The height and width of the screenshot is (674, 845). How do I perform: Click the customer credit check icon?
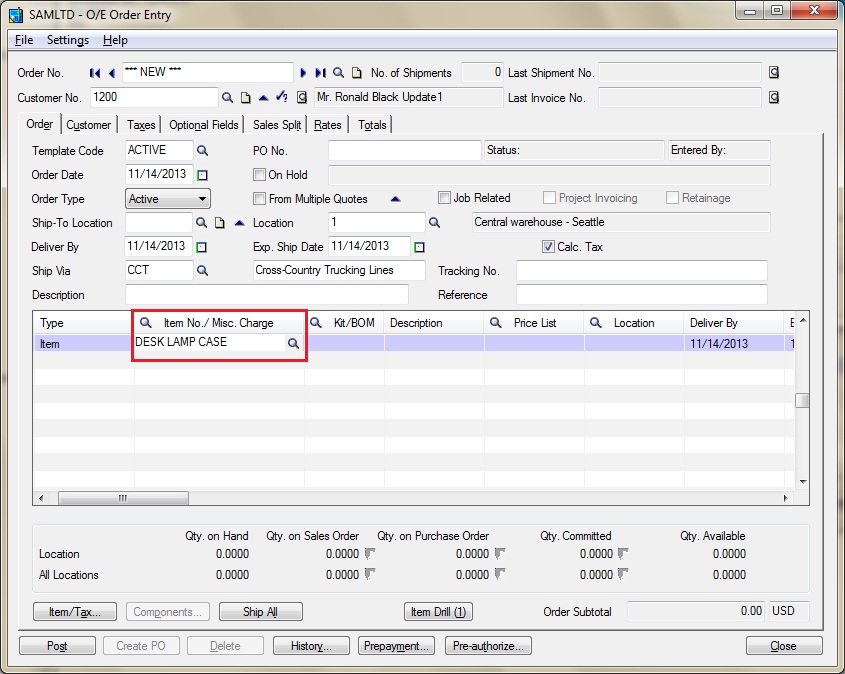281,97
